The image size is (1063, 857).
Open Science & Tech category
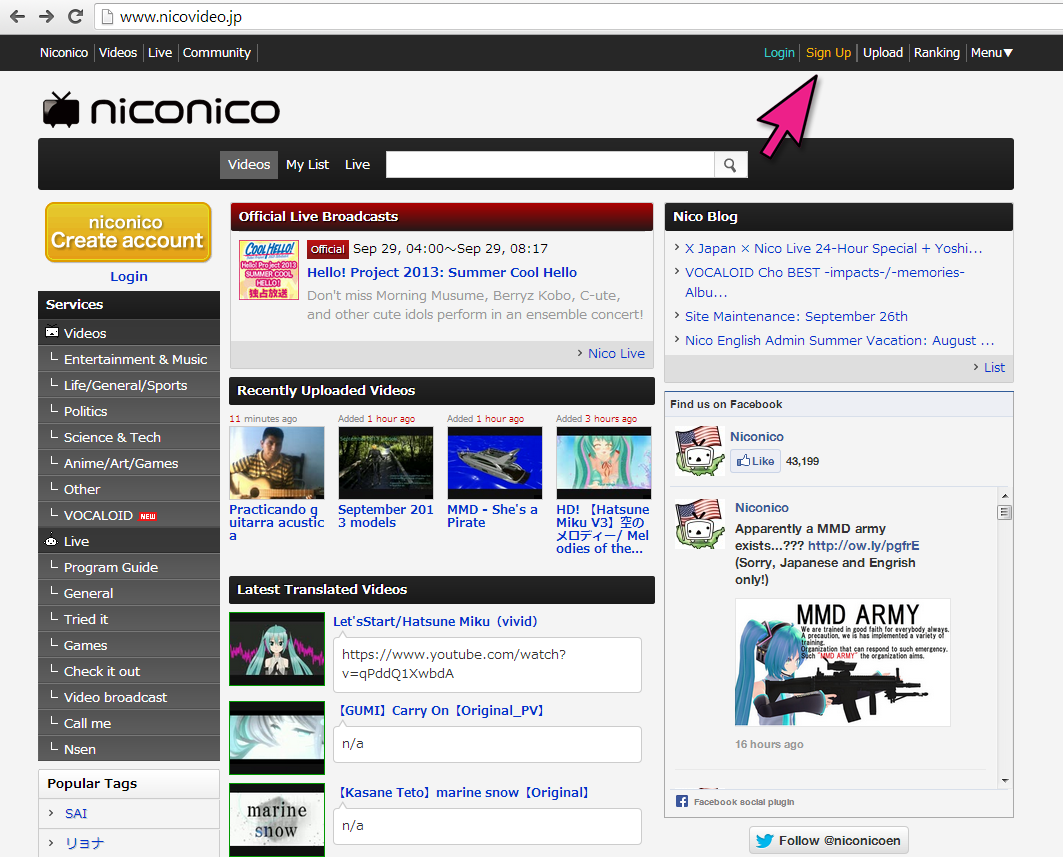(x=129, y=437)
